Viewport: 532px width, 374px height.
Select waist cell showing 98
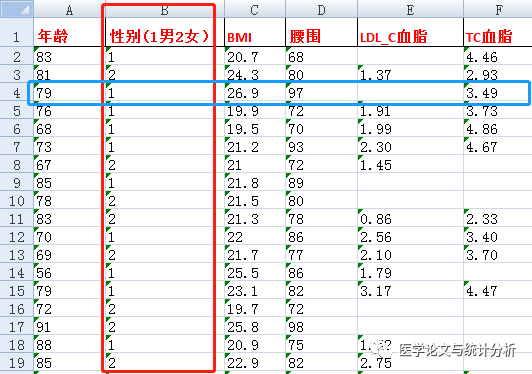coord(321,327)
